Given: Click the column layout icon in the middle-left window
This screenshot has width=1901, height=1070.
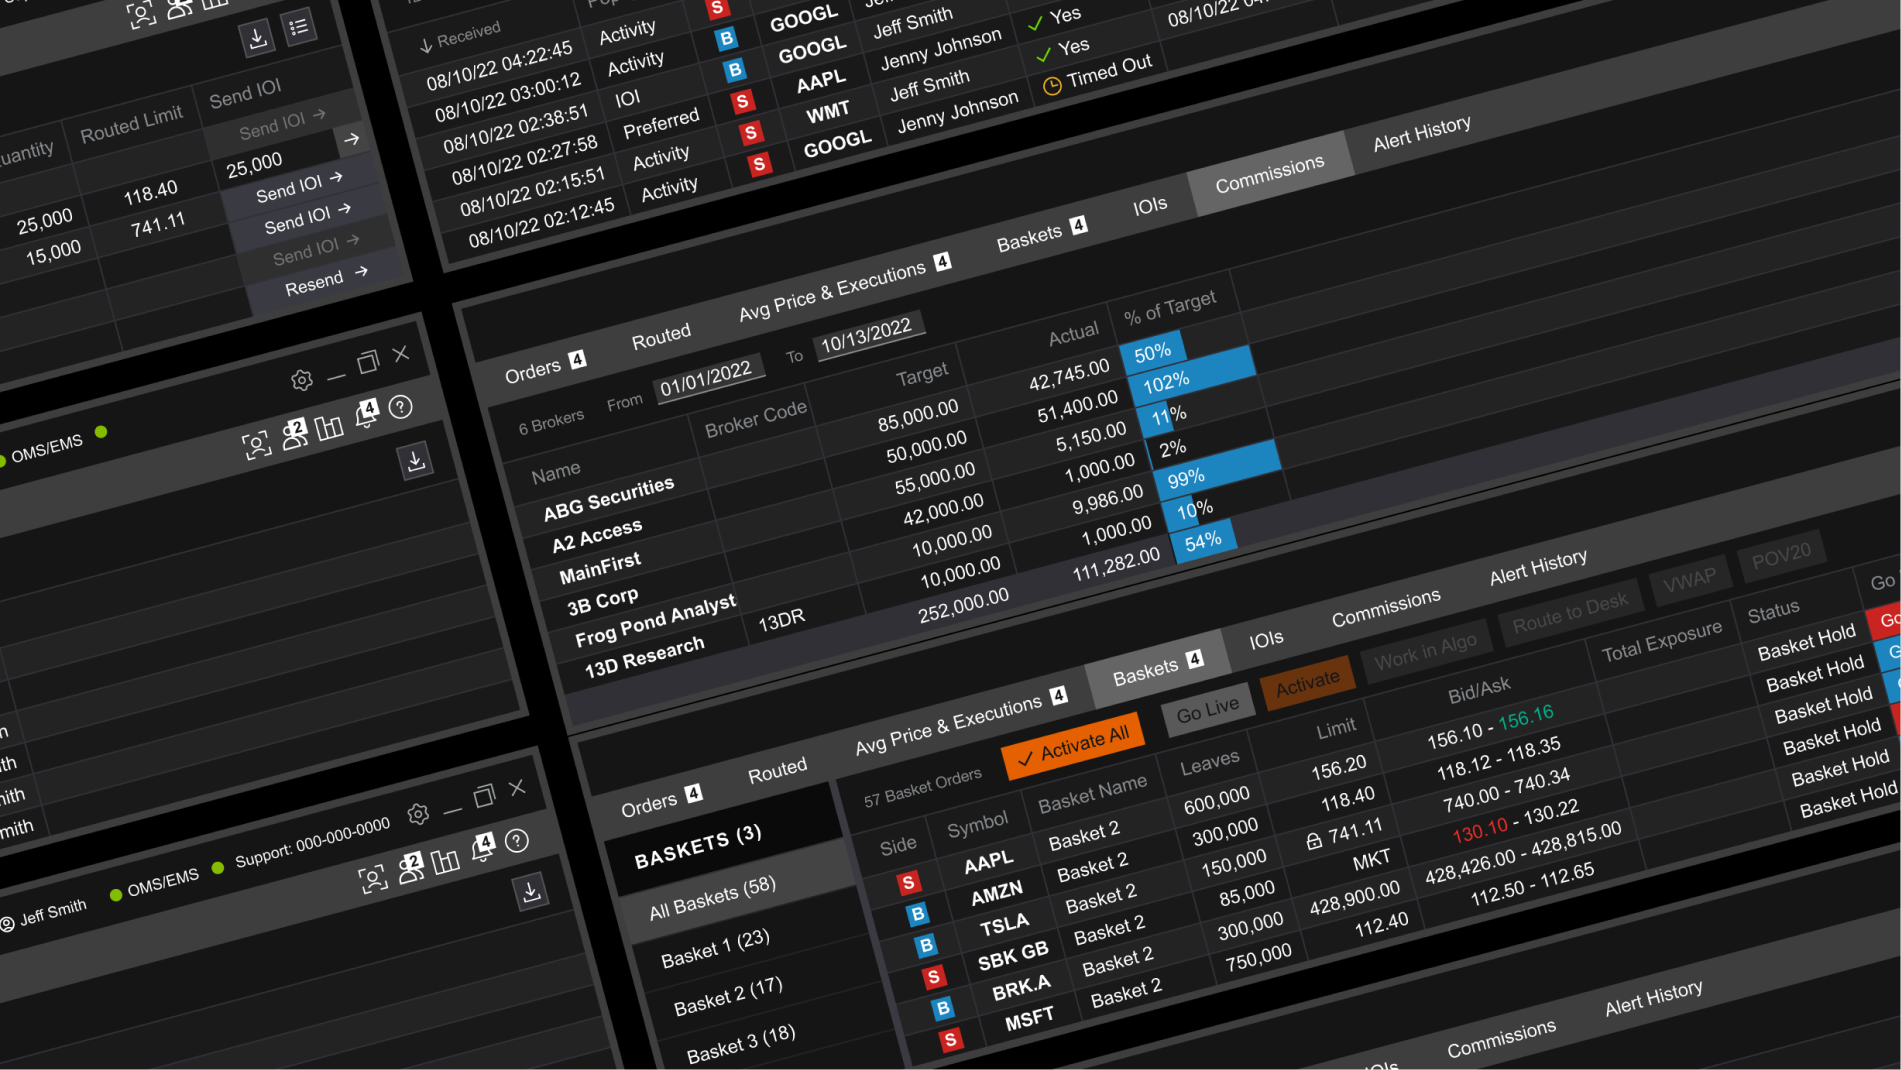Looking at the screenshot, I should pos(329,428).
